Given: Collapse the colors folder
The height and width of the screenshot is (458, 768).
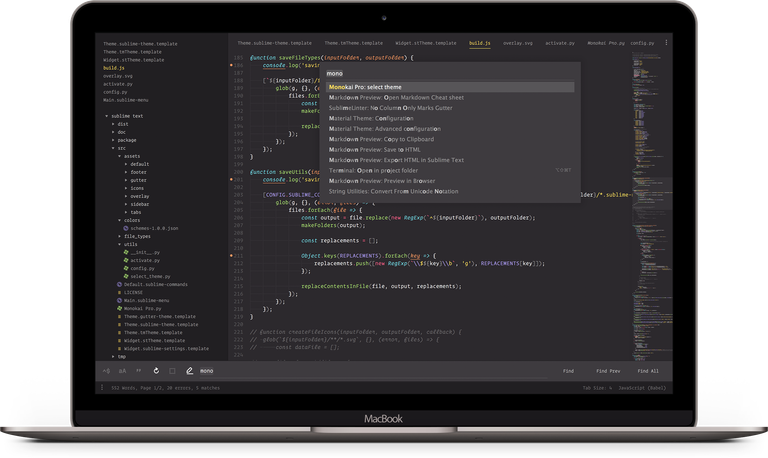Looking at the screenshot, I should click(120, 220).
